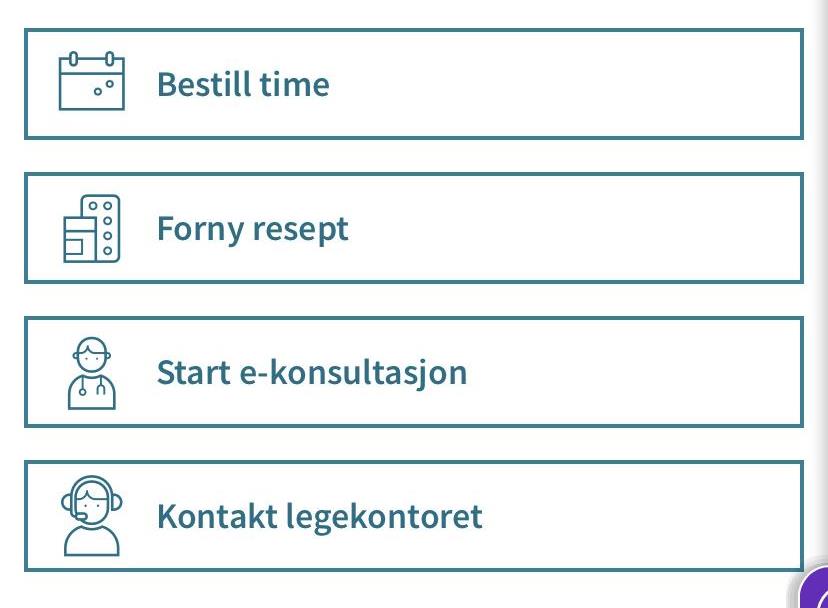The width and height of the screenshot is (828, 608).
Task: Select the 'Start e-konsultasjon' text label
Action: pyautogui.click(x=312, y=373)
